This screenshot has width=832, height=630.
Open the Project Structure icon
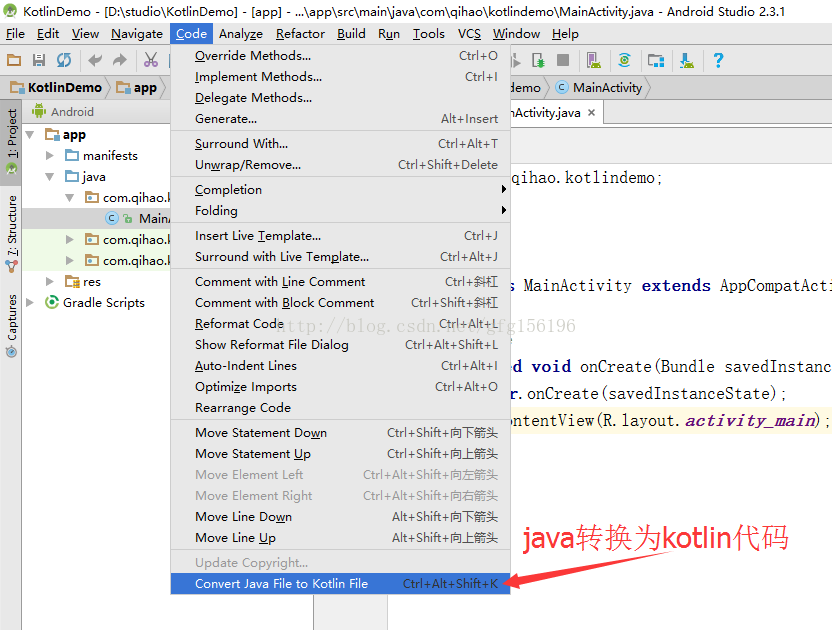tap(656, 61)
